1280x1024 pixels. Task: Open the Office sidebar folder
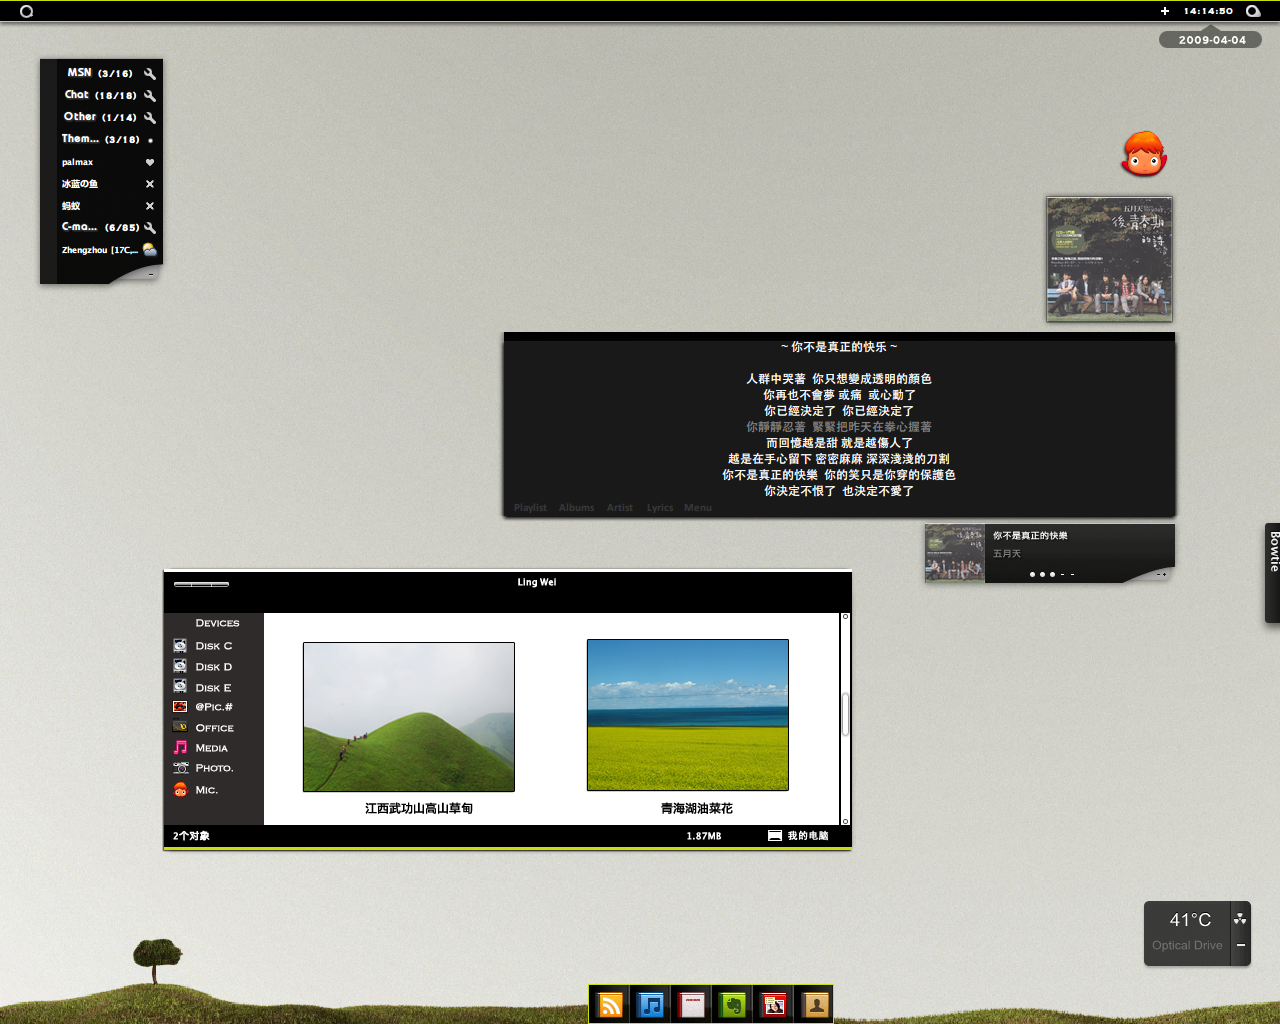[x=204, y=728]
